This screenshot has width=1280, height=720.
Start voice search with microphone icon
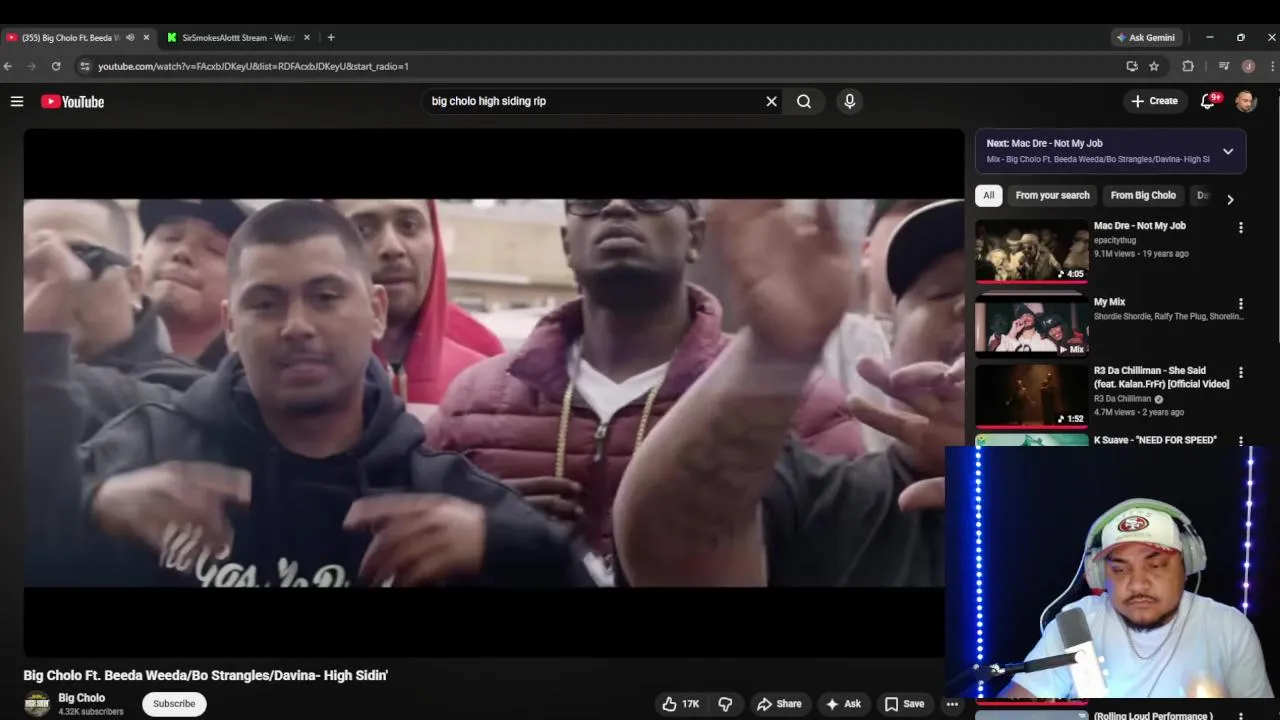pos(849,101)
